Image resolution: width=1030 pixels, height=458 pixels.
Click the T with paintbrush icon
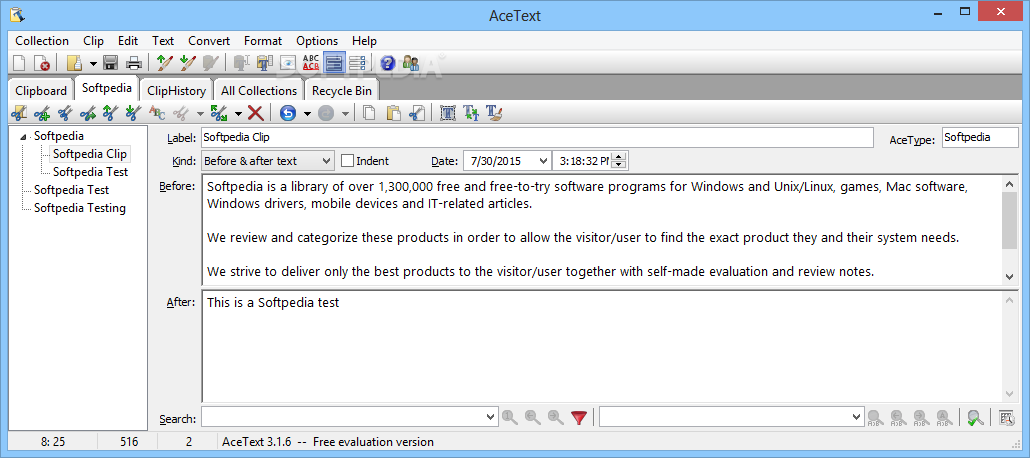pos(494,113)
